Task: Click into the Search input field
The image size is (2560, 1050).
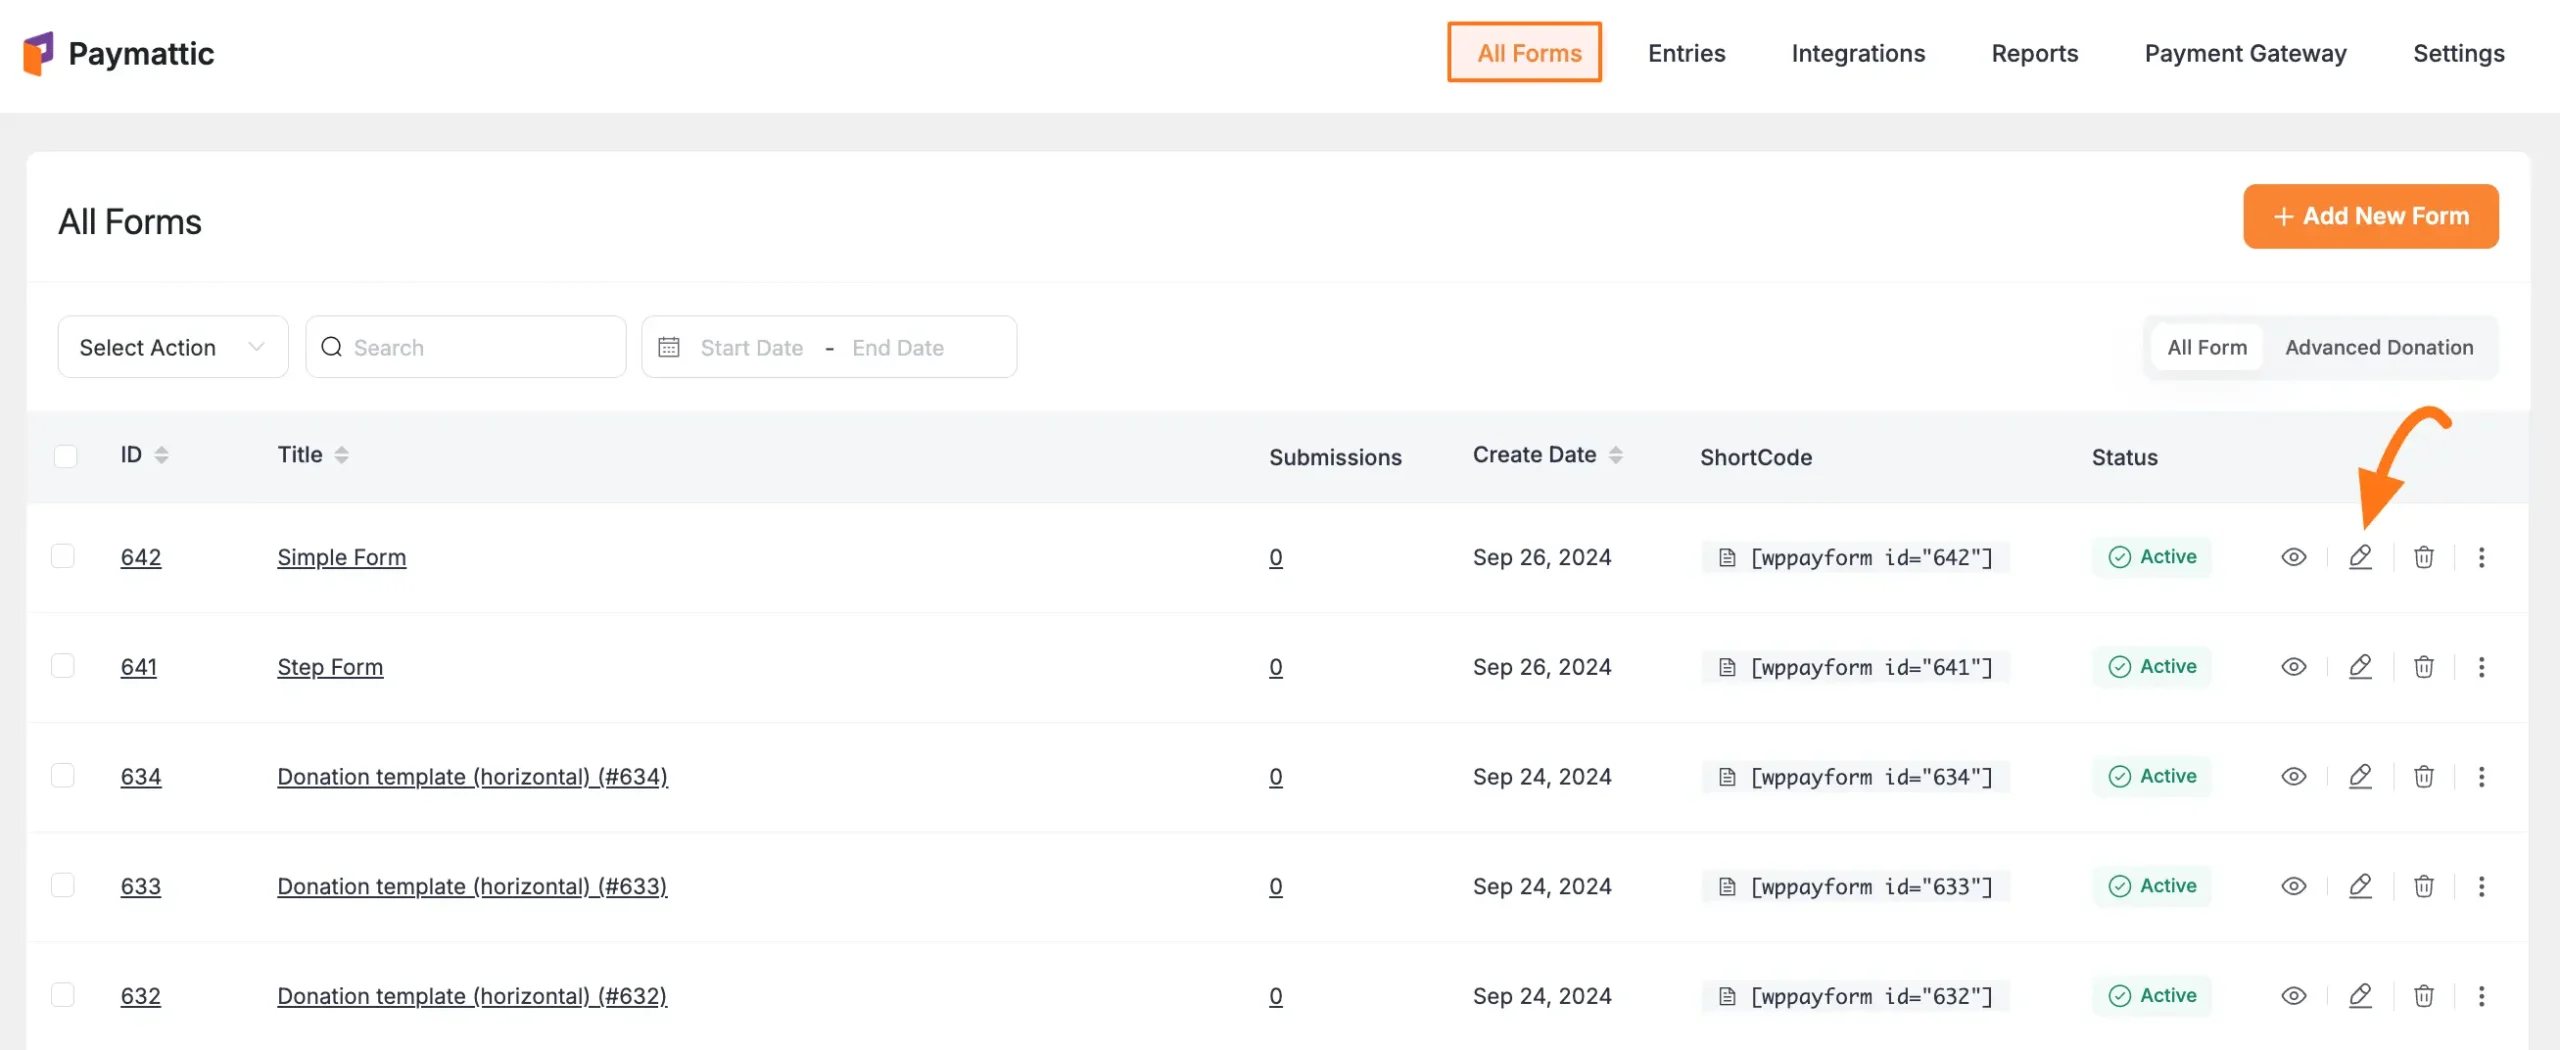Action: click(x=480, y=347)
